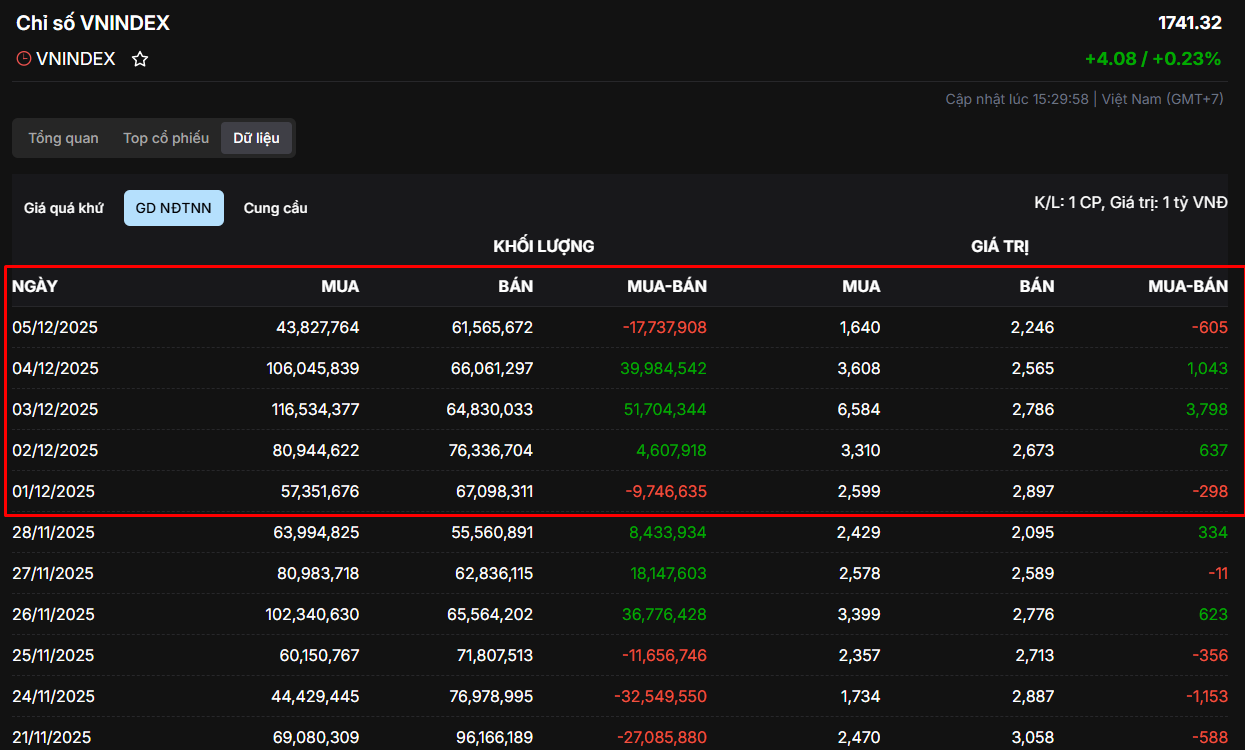Click the index price 1741.32
The height and width of the screenshot is (750, 1245).
(x=1189, y=23)
